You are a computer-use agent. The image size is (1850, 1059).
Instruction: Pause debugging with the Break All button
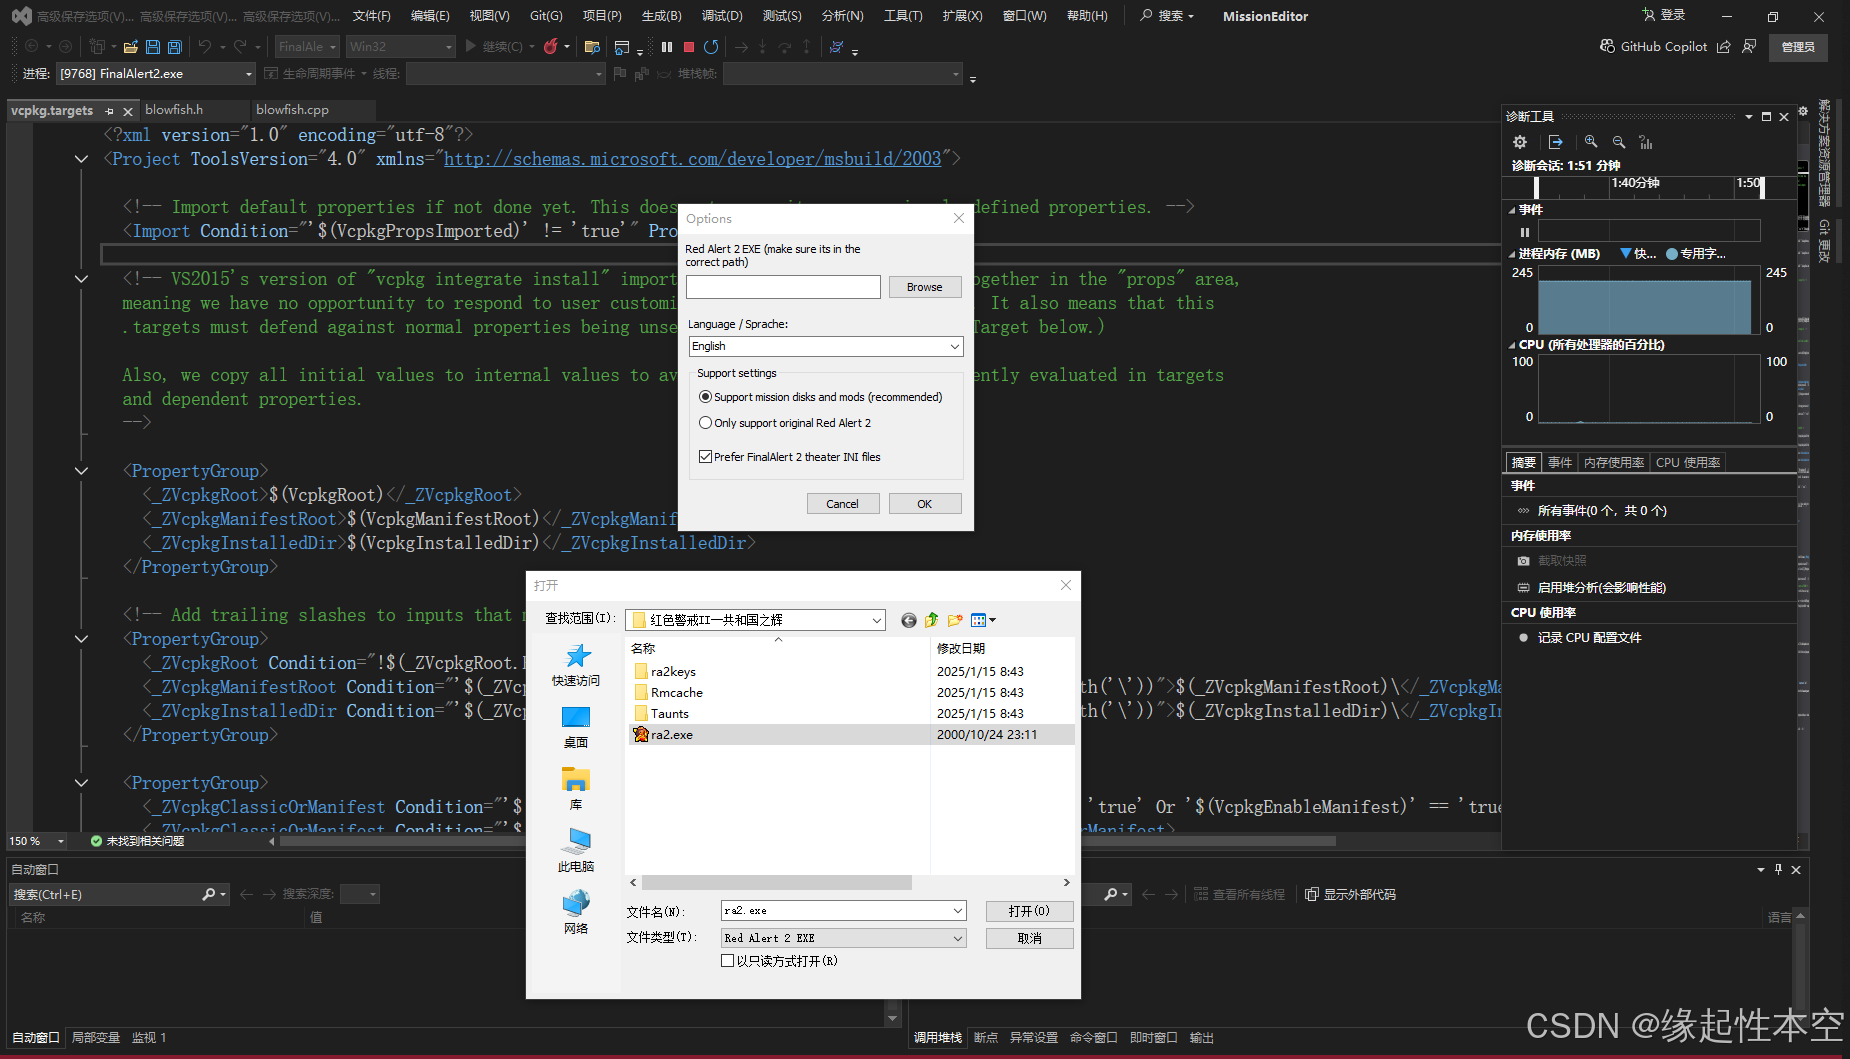tap(667, 47)
